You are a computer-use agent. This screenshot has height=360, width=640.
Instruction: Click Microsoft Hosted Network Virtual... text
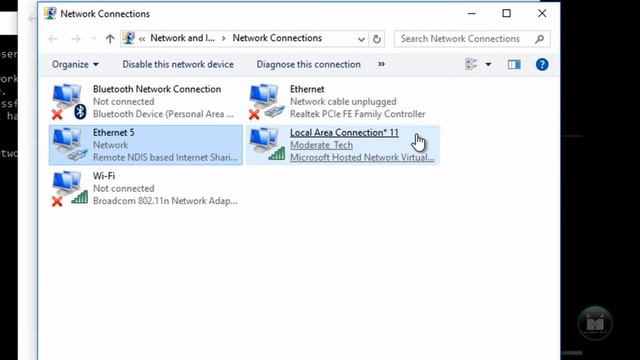pyautogui.click(x=362, y=158)
